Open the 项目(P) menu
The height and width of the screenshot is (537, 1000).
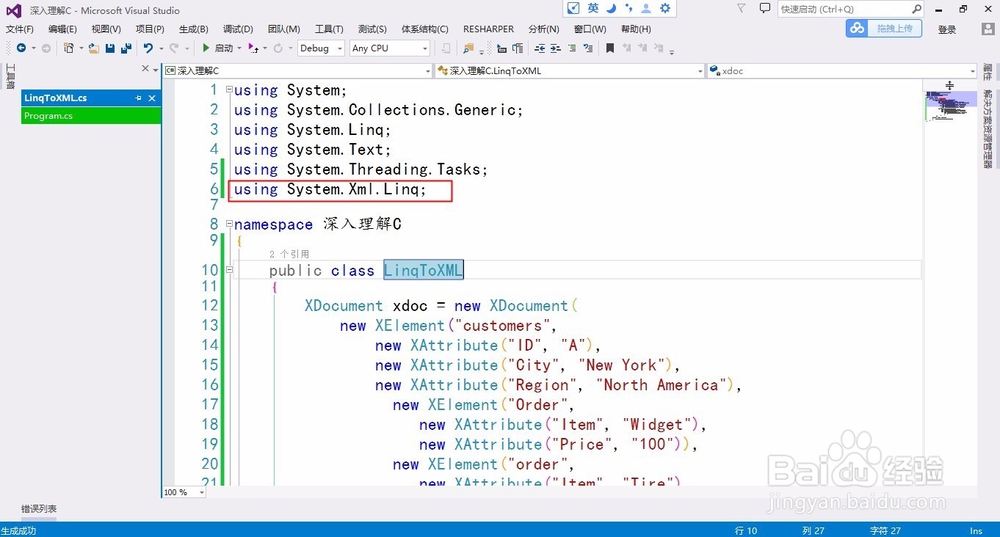click(150, 29)
